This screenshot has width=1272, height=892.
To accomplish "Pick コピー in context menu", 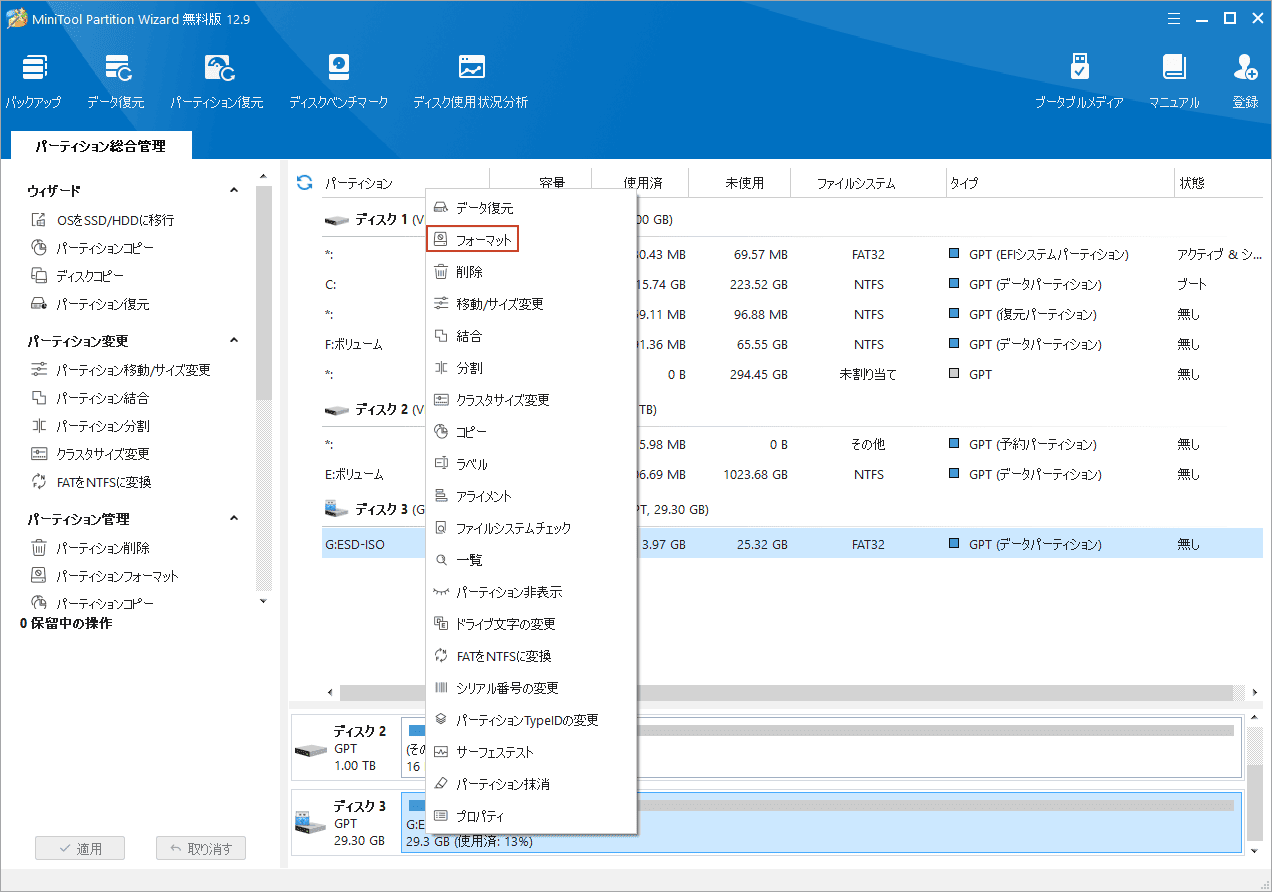I will [x=532, y=432].
